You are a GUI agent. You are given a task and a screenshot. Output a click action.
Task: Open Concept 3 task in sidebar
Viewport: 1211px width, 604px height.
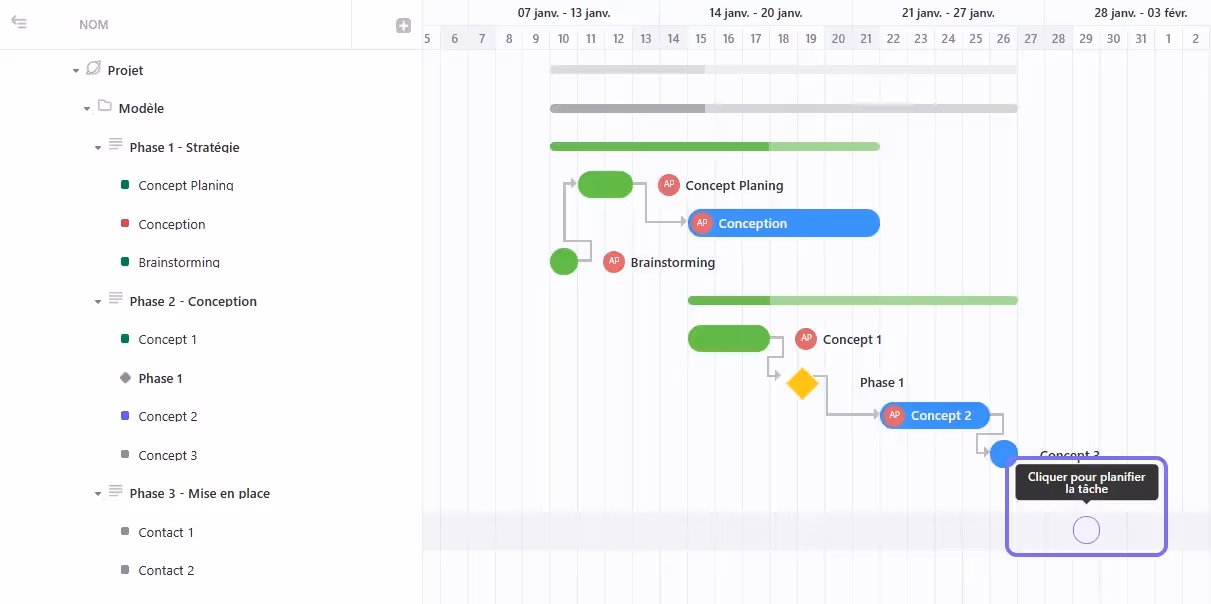pos(168,456)
